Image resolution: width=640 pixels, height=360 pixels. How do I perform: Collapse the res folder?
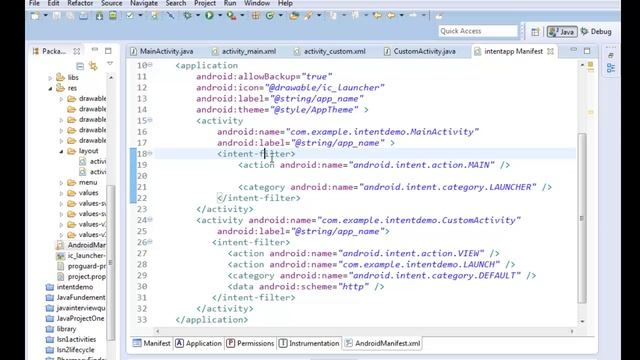(50, 88)
